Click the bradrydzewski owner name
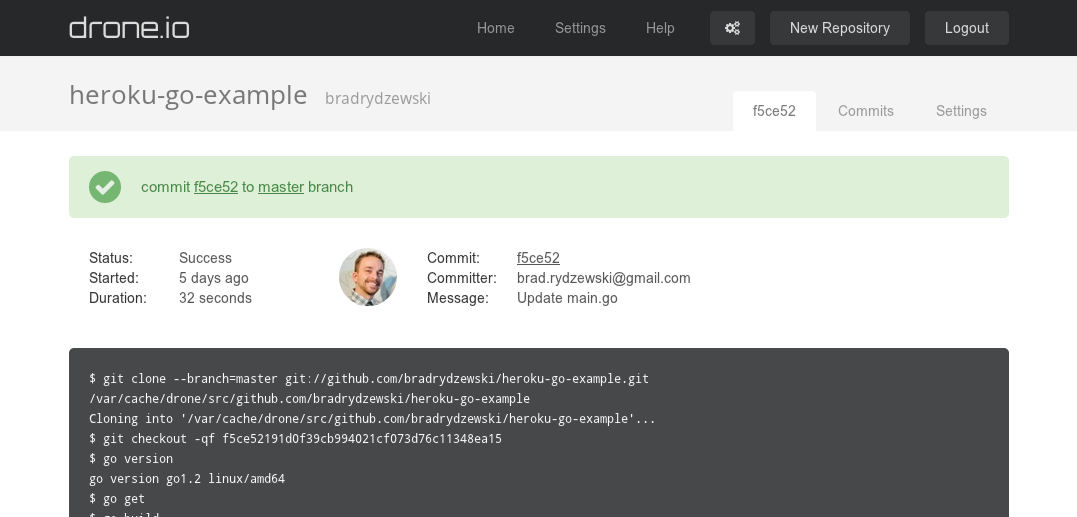This screenshot has height=517, width=1077. coord(378,98)
